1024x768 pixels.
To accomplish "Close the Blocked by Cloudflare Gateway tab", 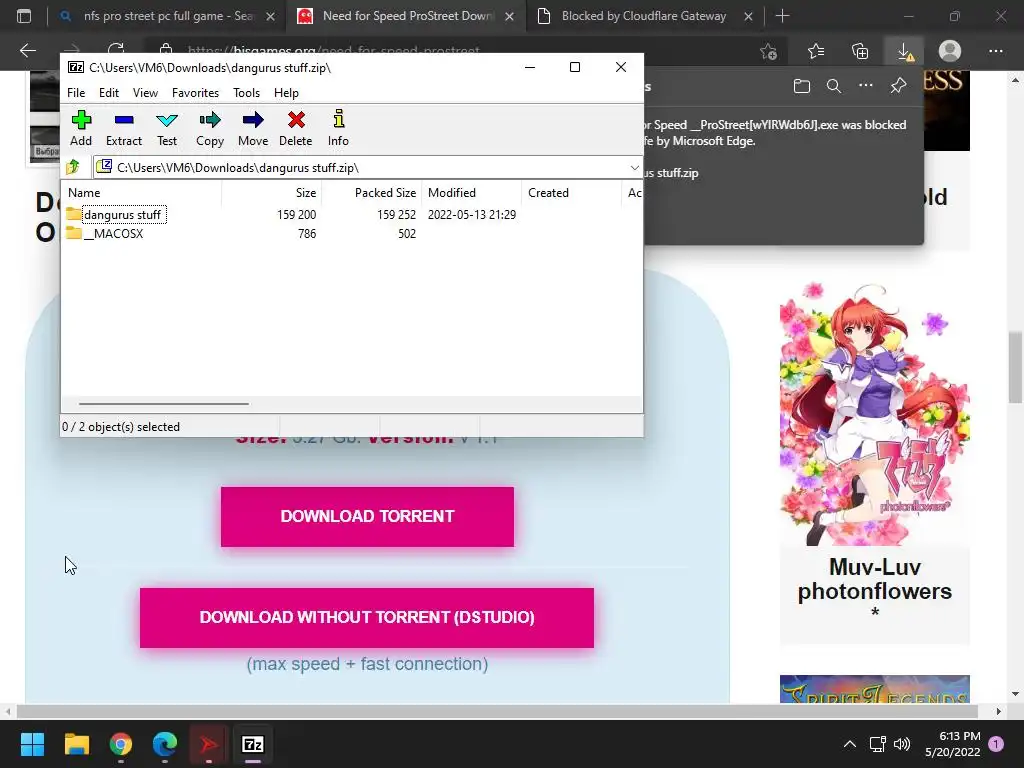I will [x=748, y=17].
